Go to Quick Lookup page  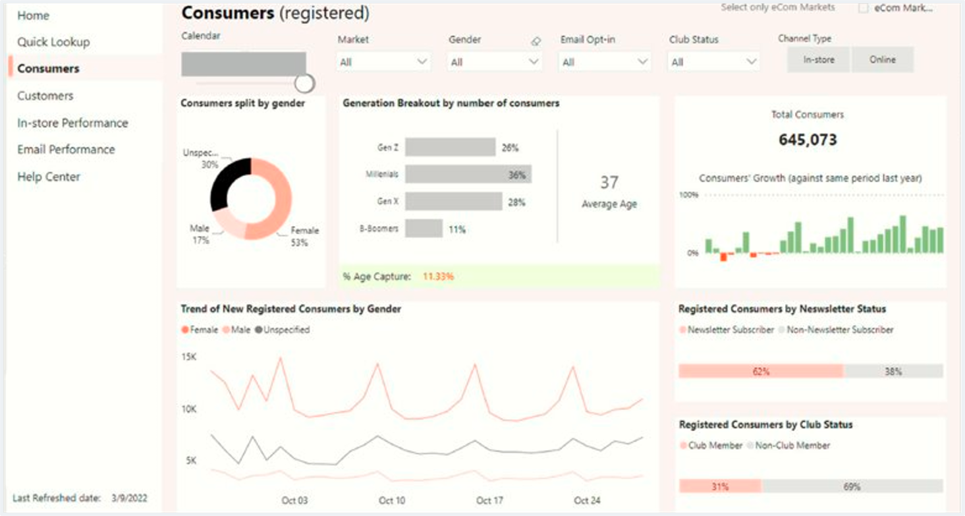click(x=54, y=42)
